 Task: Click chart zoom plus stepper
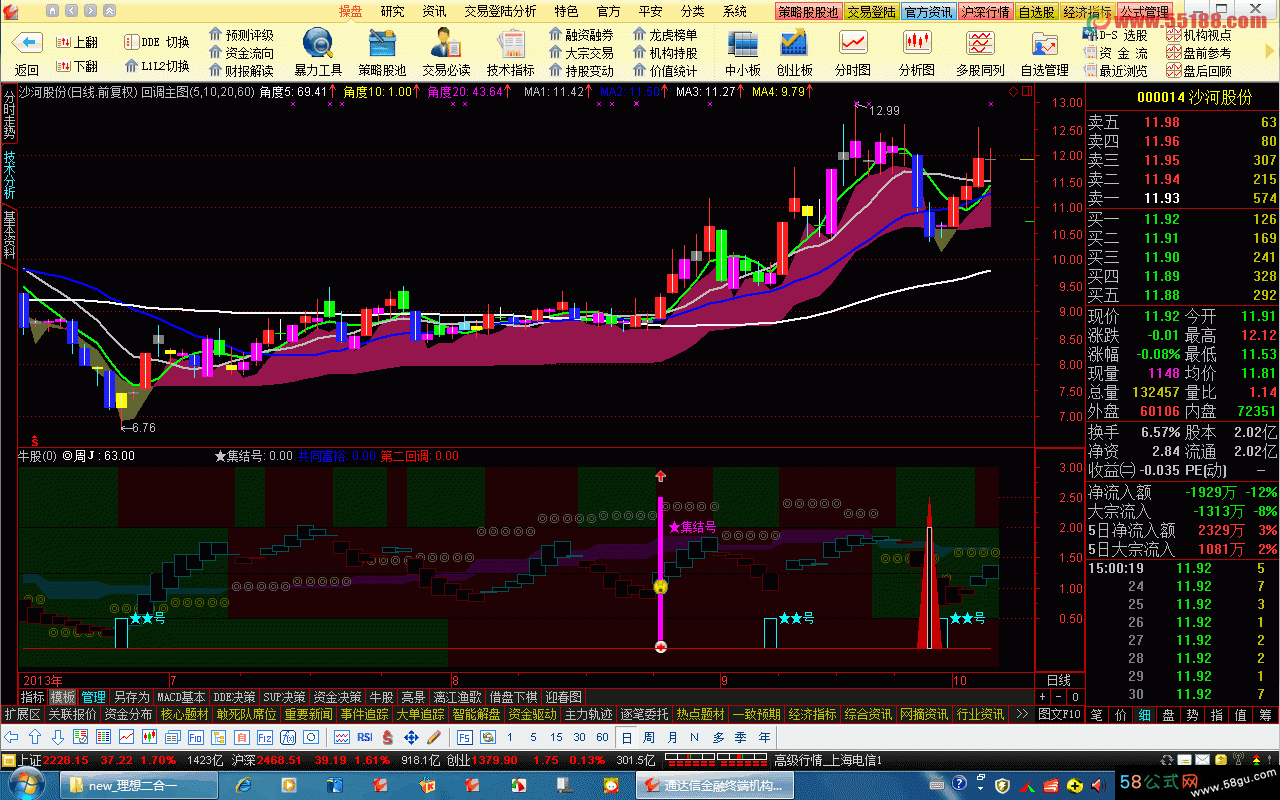coord(1043,697)
